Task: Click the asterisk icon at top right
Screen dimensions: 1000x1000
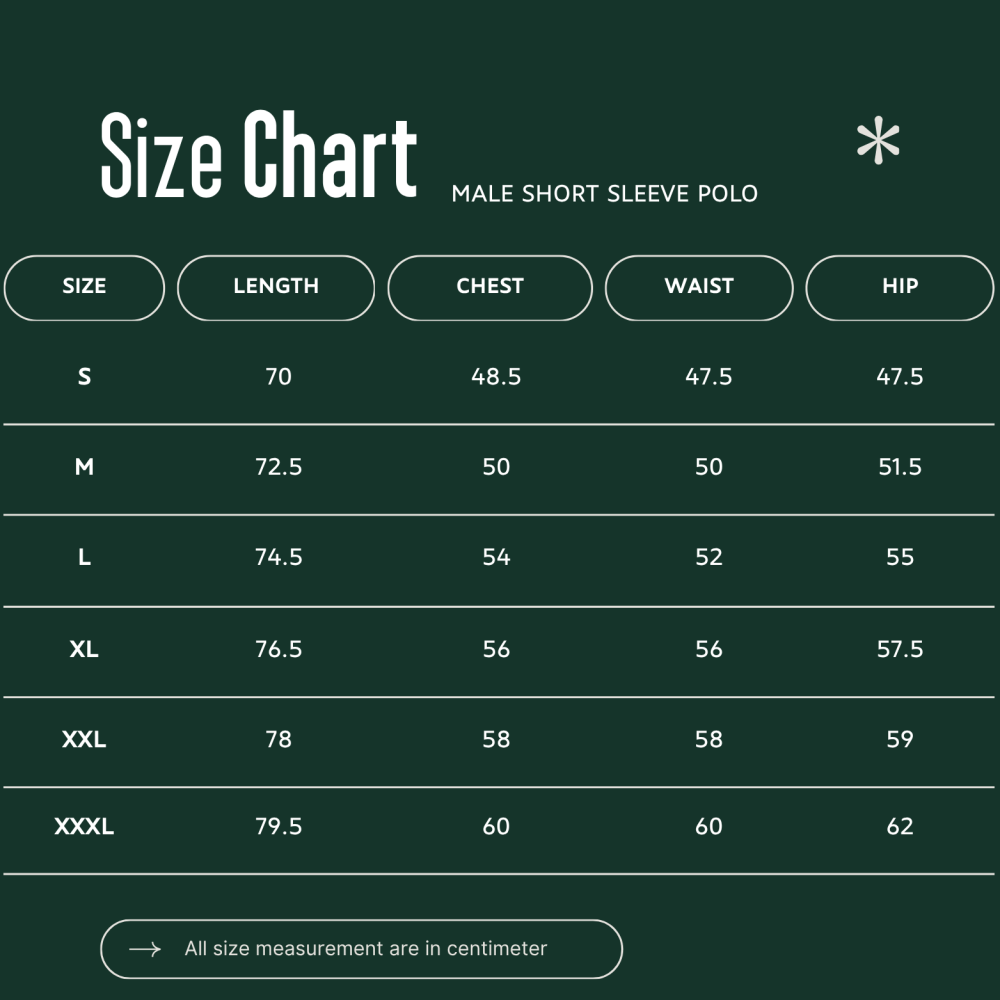Action: pos(878,142)
